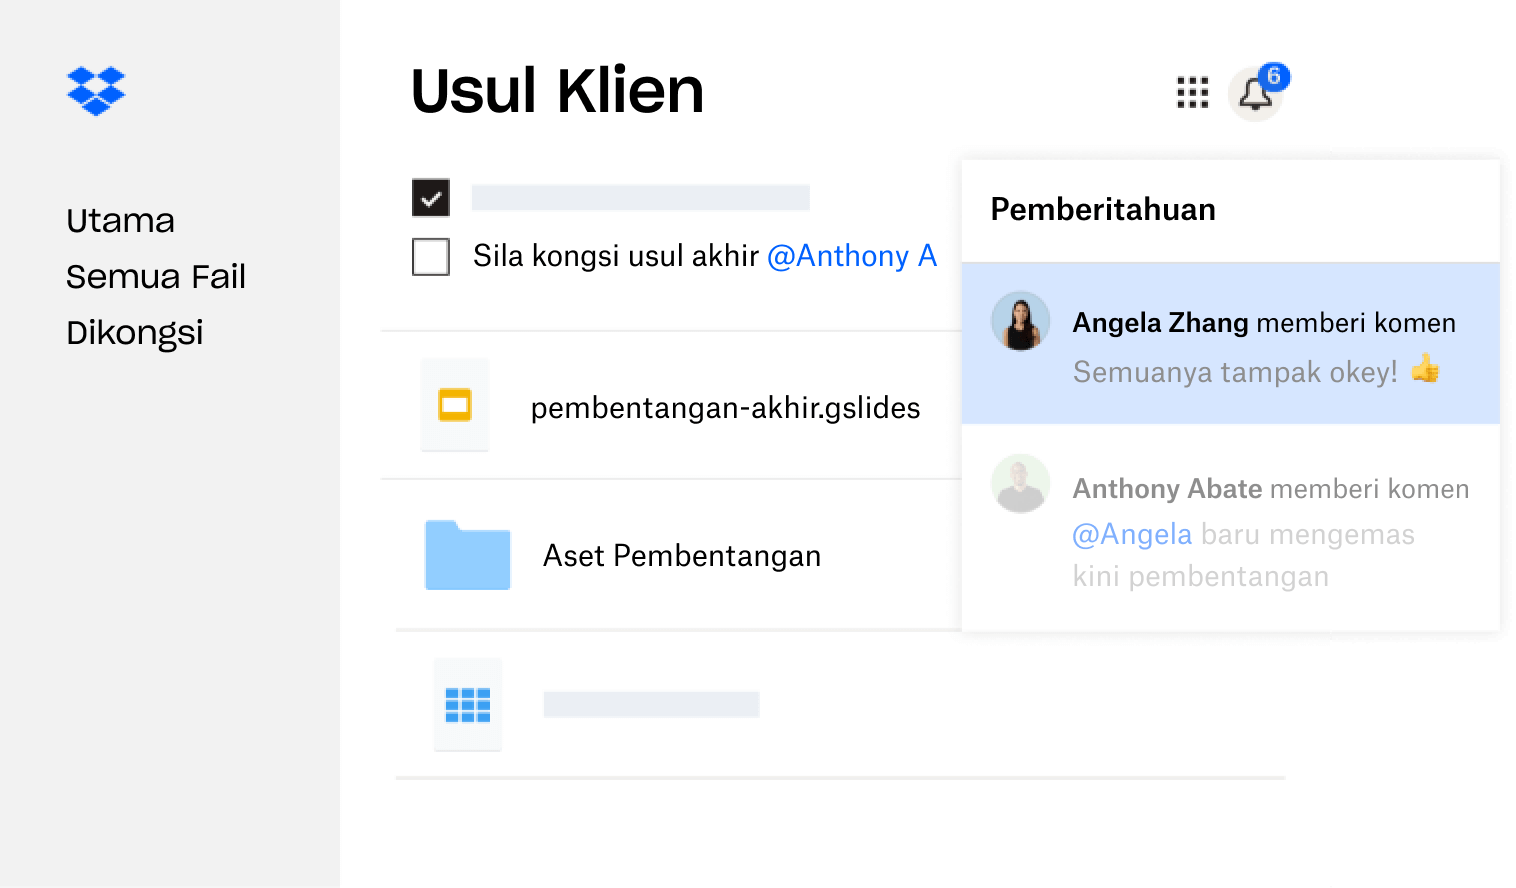Open the notifications bell icon
This screenshot has height=888, width=1516.
[x=1255, y=95]
